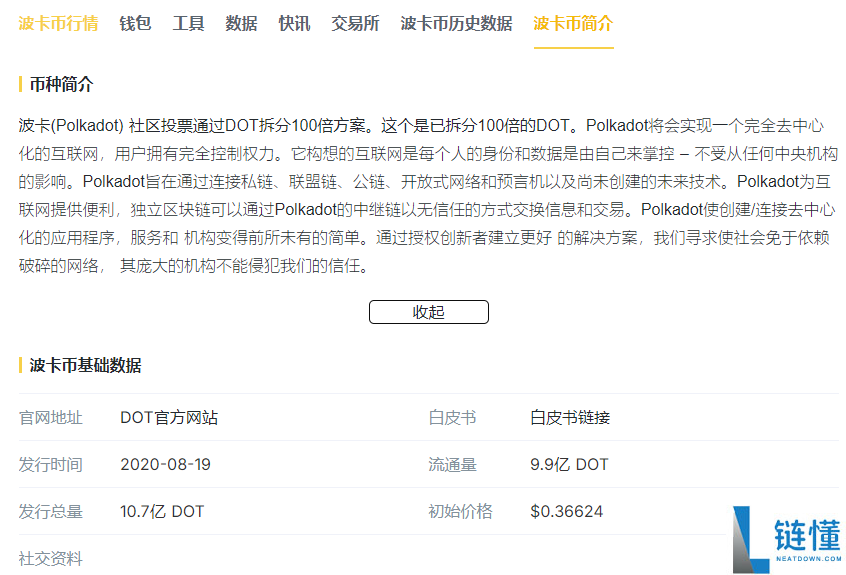This screenshot has height=575, width=846.
Task: Click the 波卡币基础数据 section heading
Action: click(x=85, y=365)
